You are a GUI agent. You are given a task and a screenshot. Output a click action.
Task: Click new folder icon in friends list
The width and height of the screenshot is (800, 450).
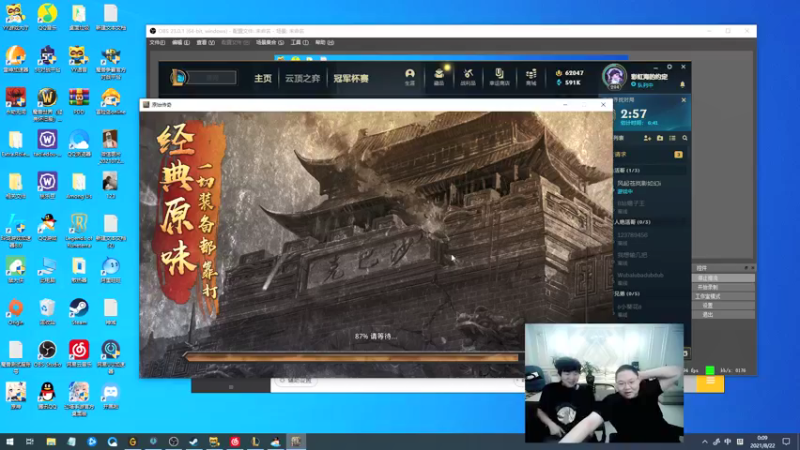[x=660, y=138]
